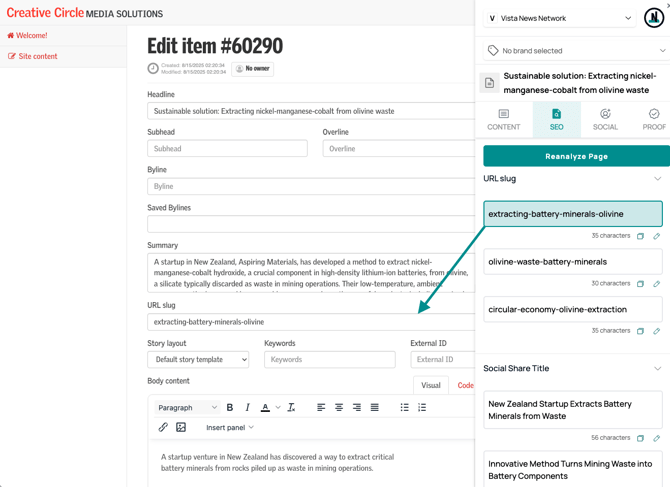The width and height of the screenshot is (670, 487).
Task: Click the document icon beside article title
Action: pos(490,83)
